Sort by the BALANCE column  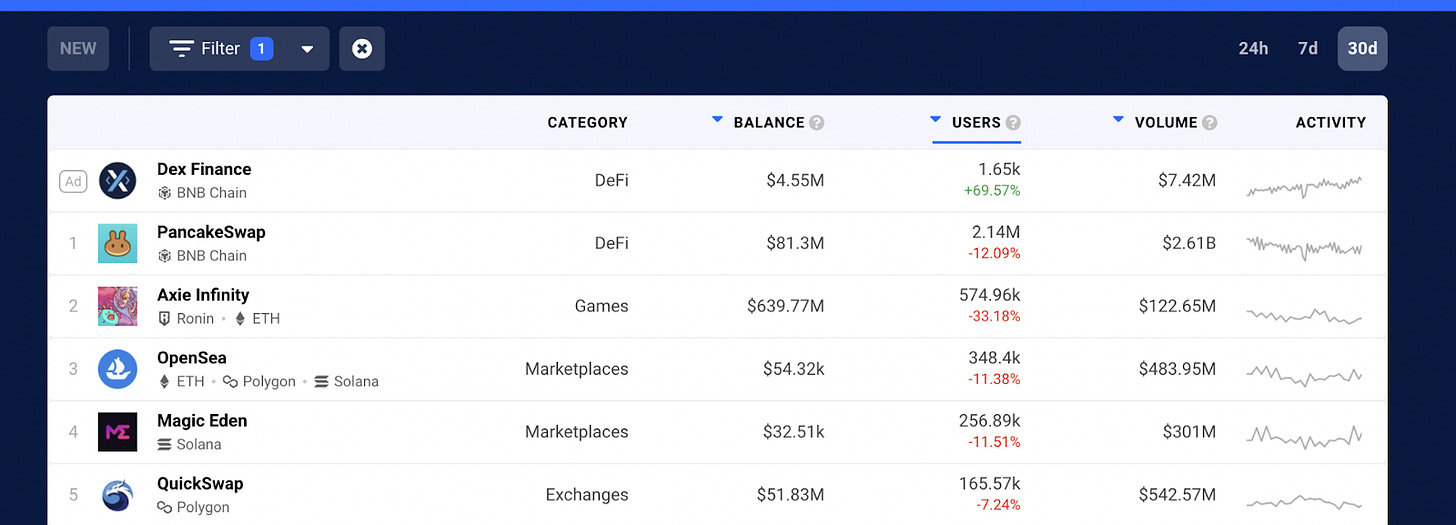point(768,122)
